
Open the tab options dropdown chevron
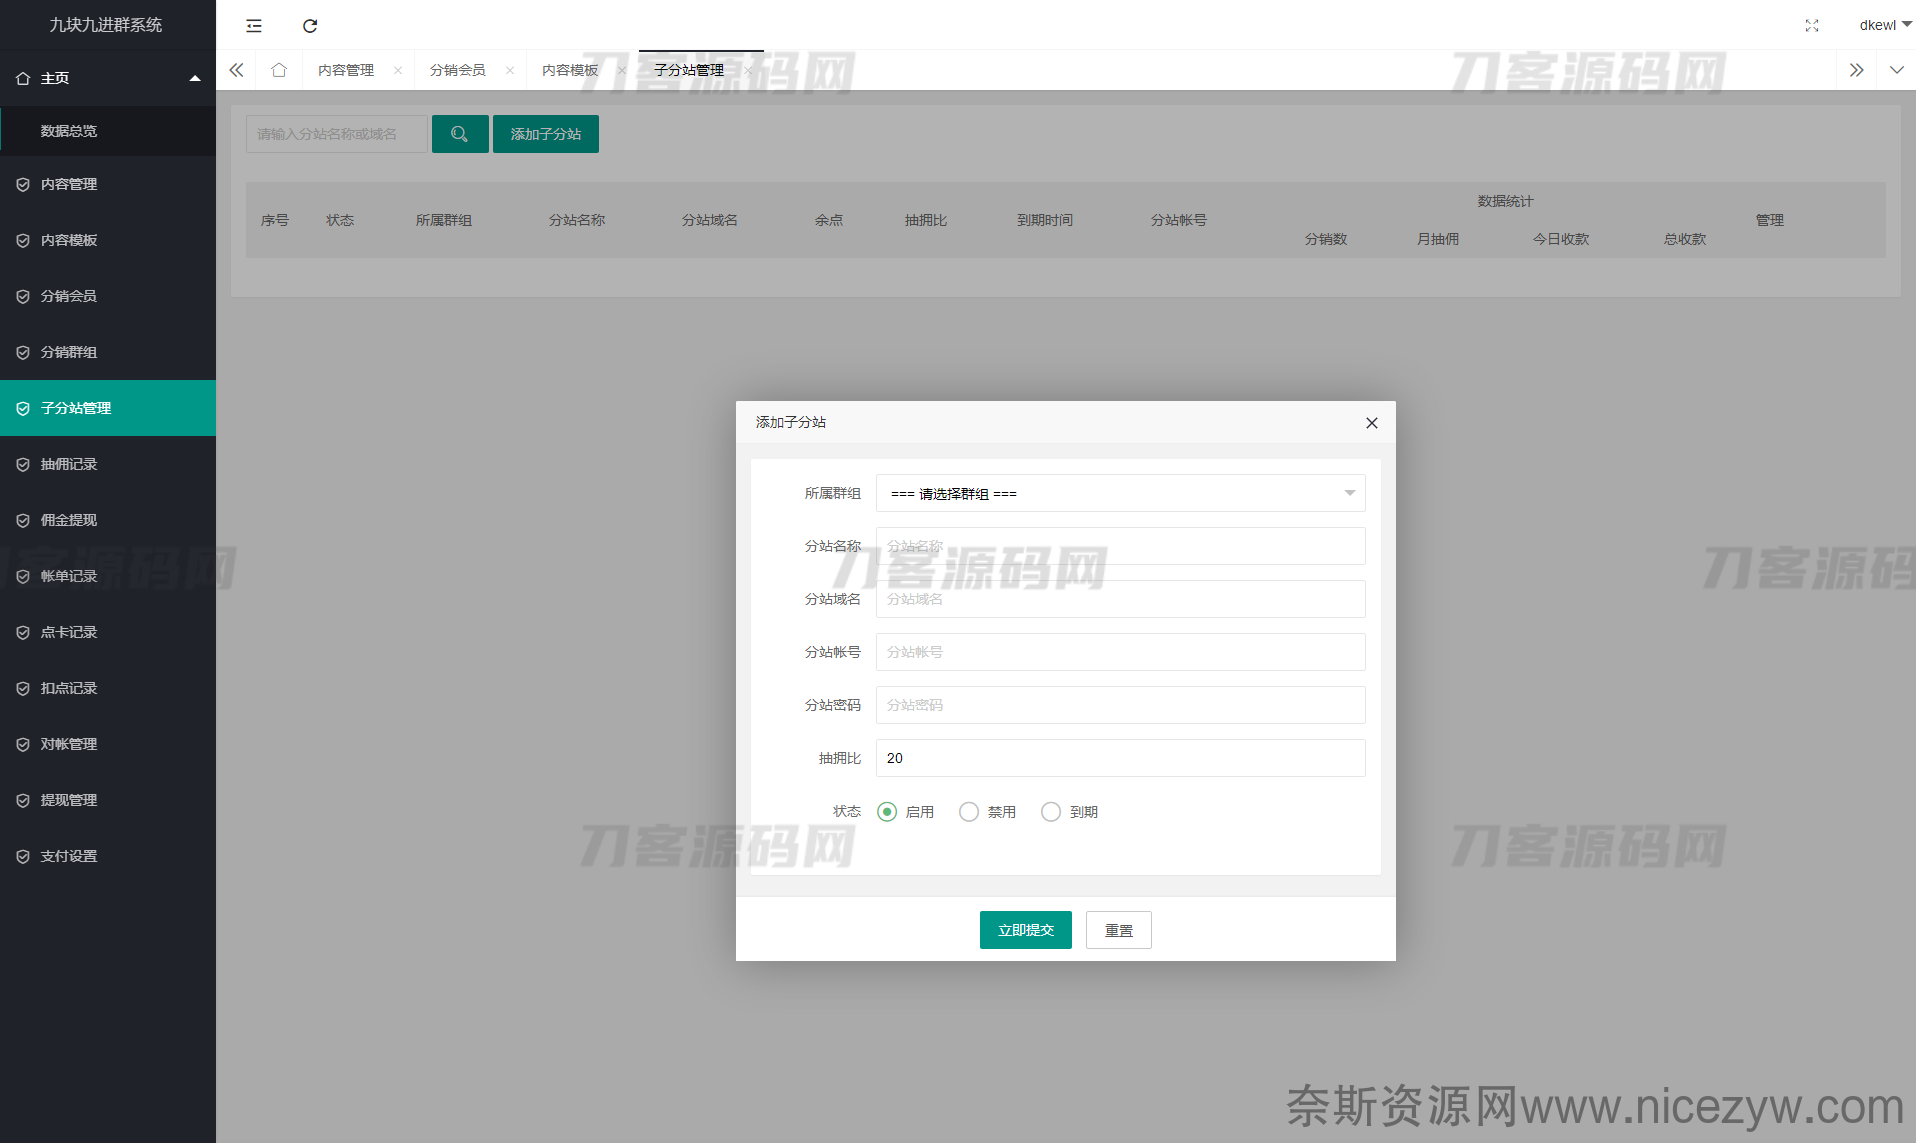1896,70
